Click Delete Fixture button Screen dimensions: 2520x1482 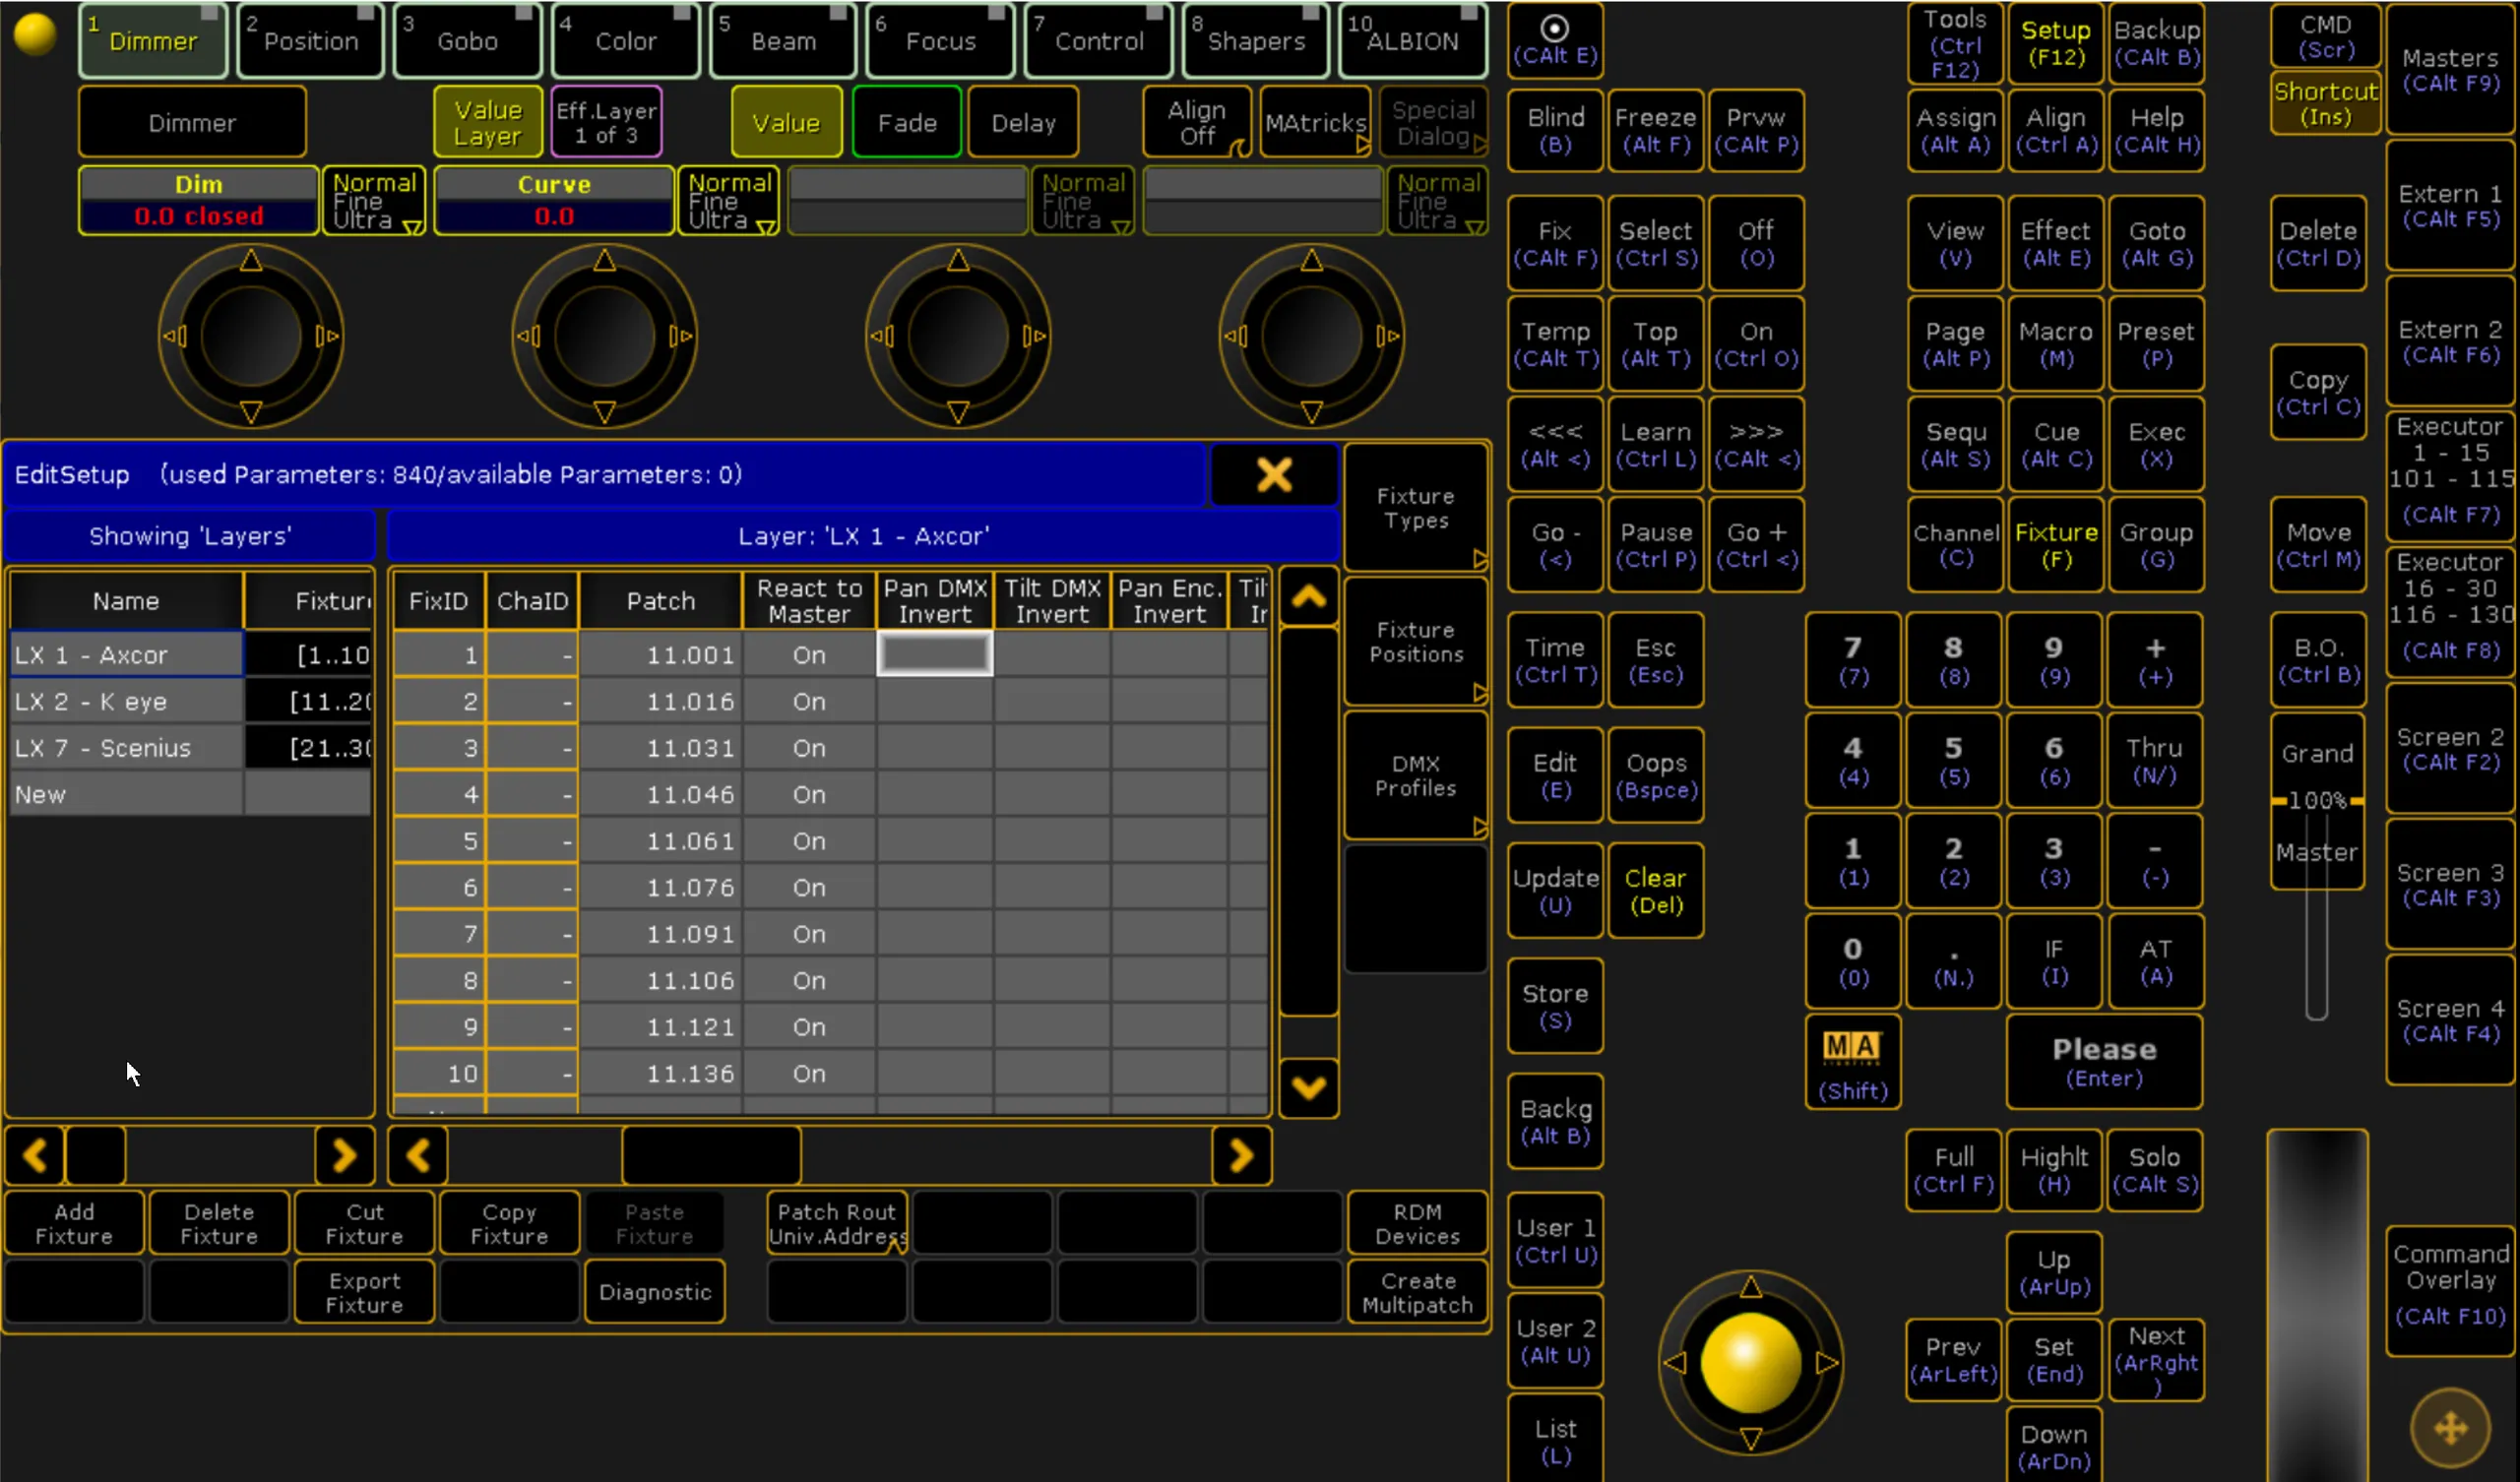219,1223
